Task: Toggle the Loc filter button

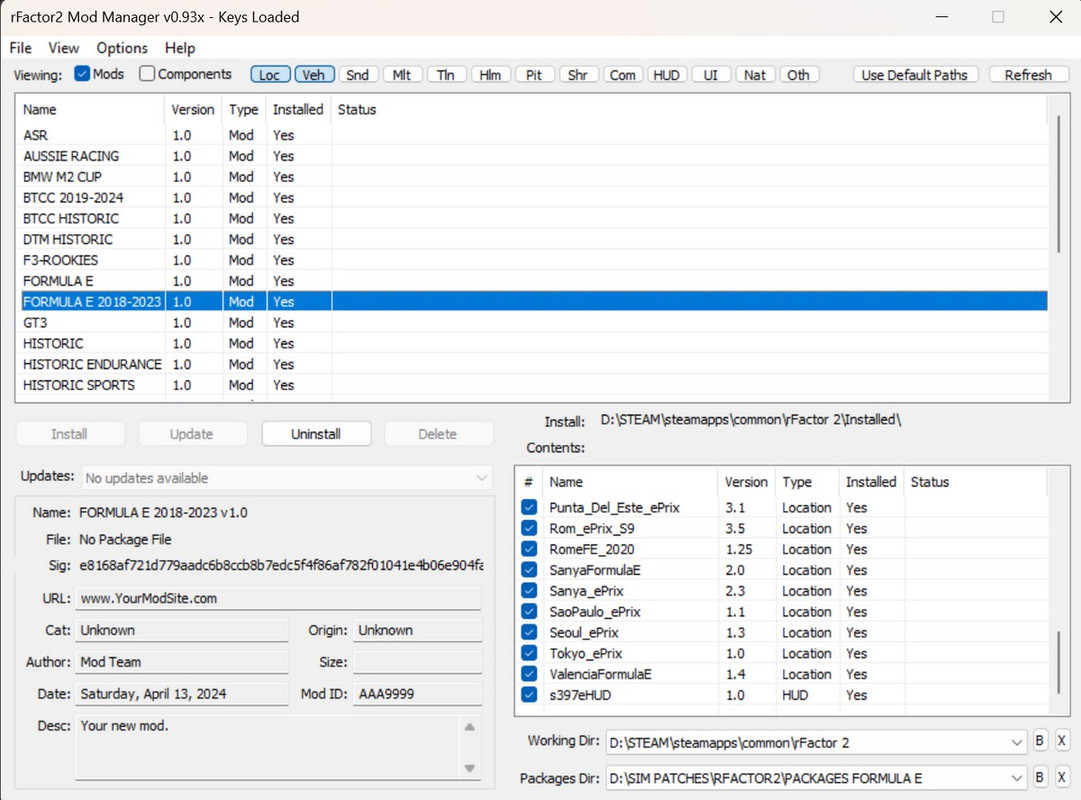Action: tap(270, 74)
